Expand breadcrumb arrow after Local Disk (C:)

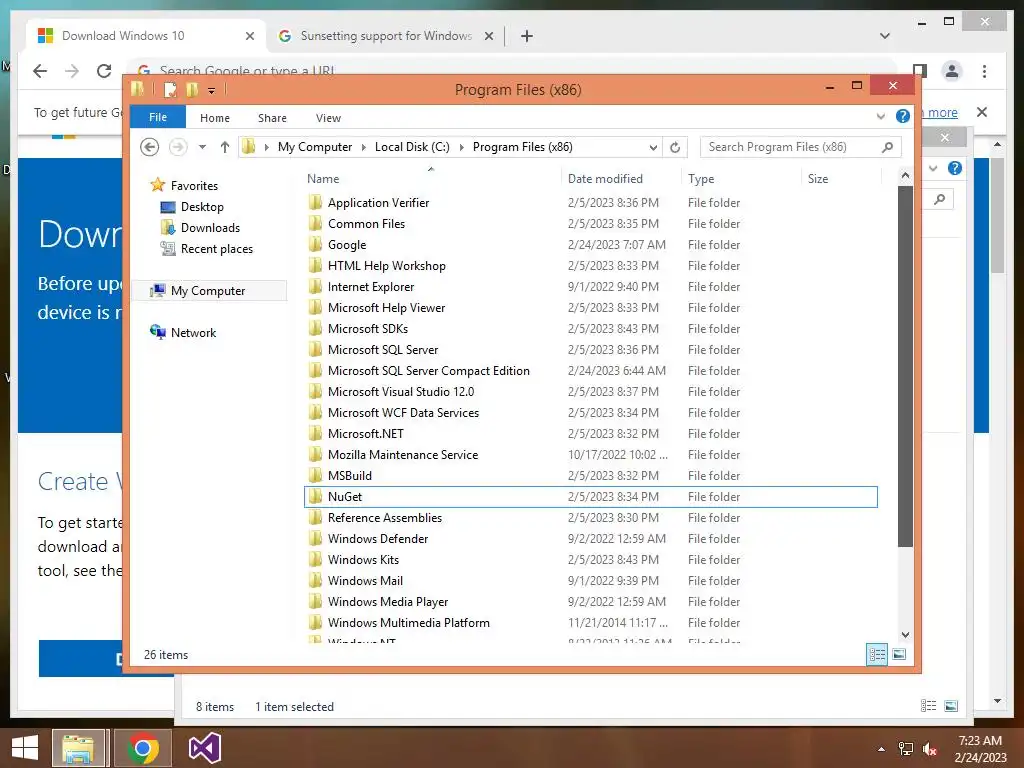pos(462,148)
